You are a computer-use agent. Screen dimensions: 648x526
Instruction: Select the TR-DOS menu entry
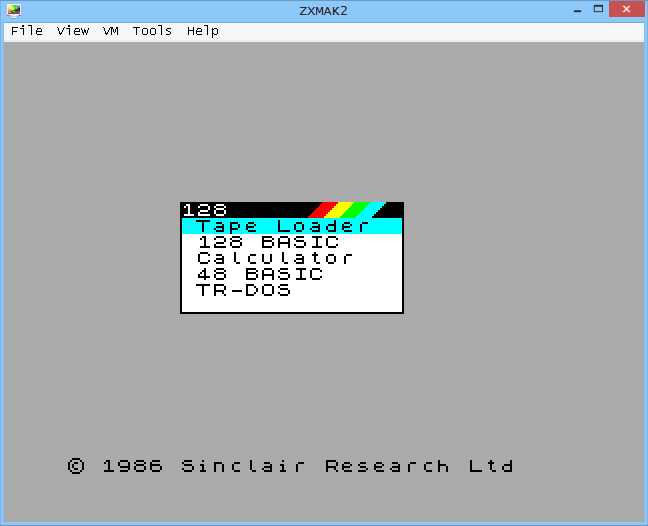point(244,290)
